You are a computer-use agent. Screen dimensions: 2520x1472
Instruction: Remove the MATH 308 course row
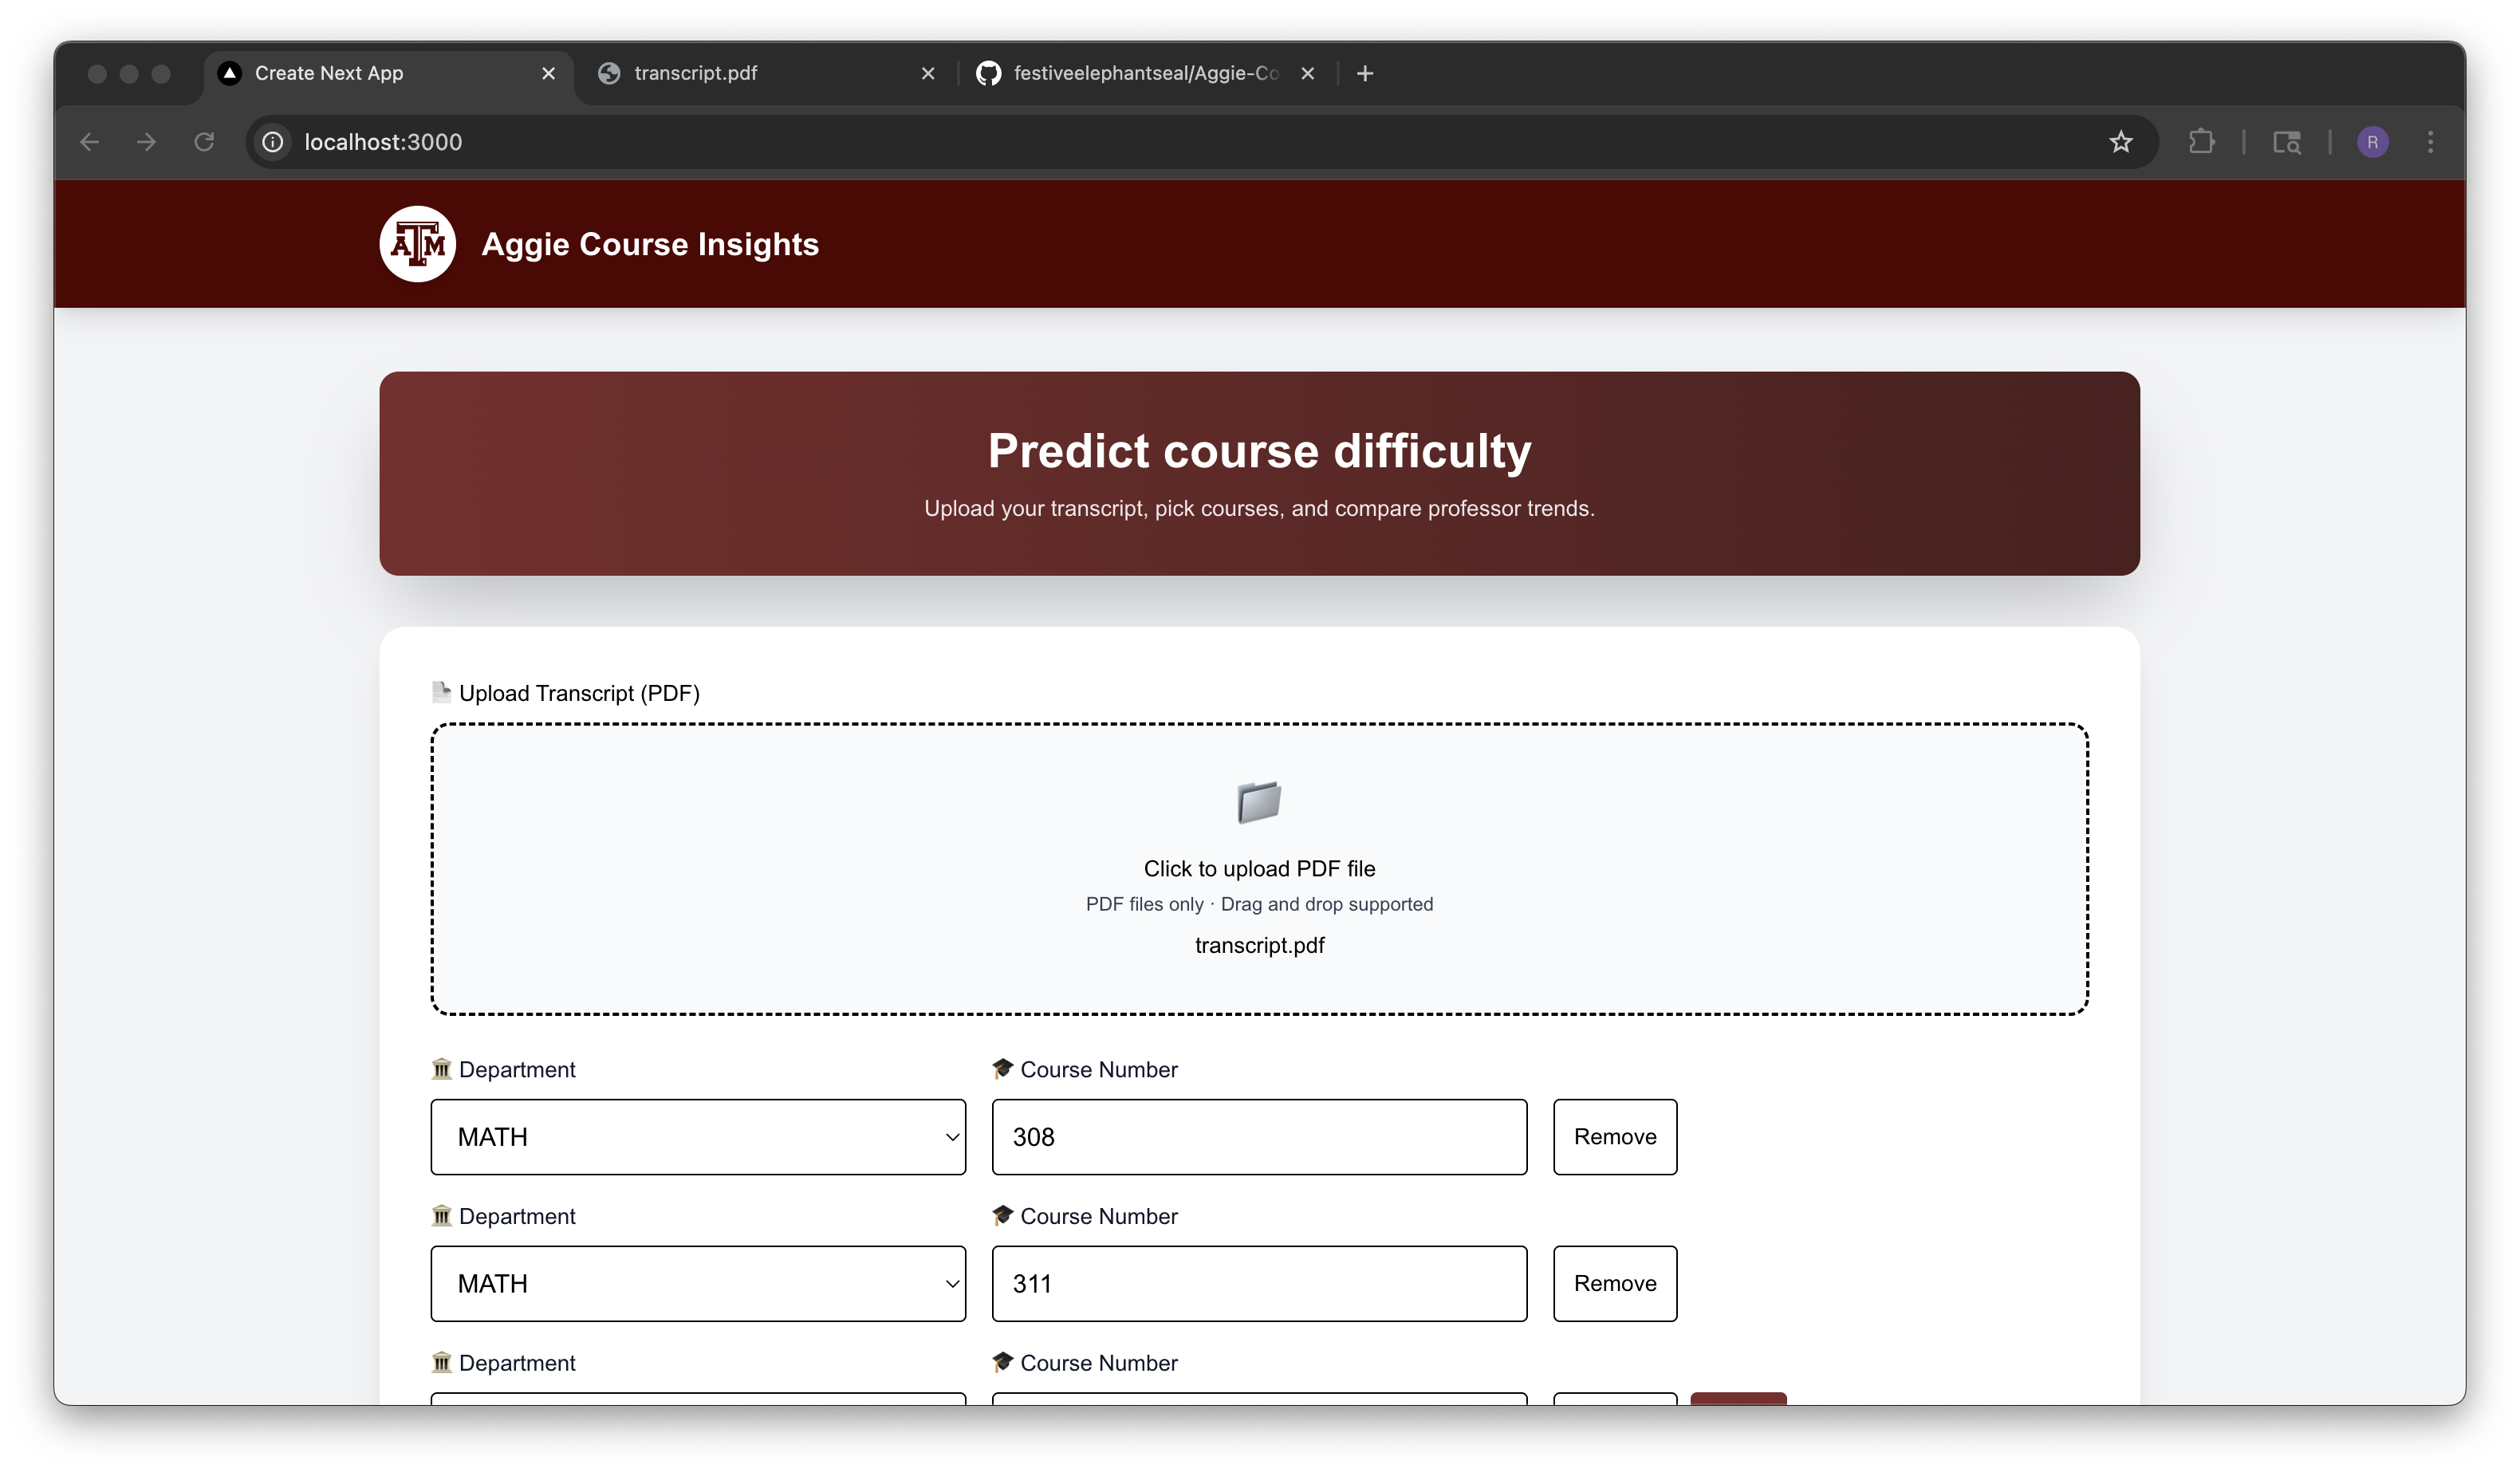1614,1137
